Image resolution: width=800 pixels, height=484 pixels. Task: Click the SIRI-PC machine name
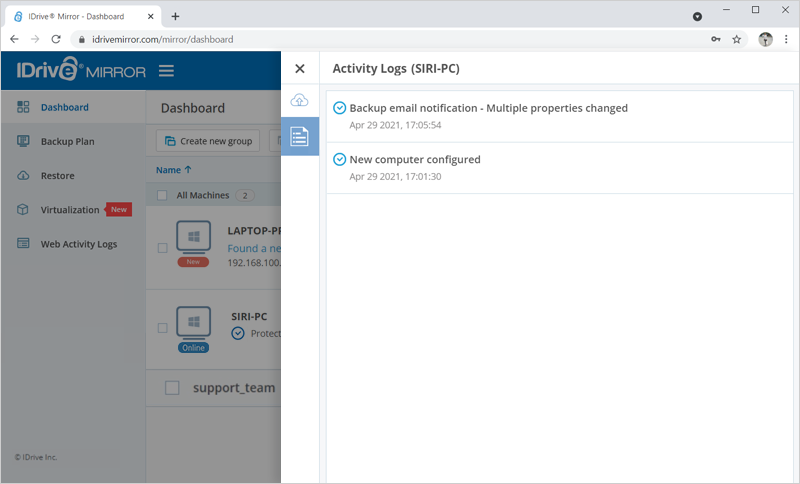click(x=249, y=317)
